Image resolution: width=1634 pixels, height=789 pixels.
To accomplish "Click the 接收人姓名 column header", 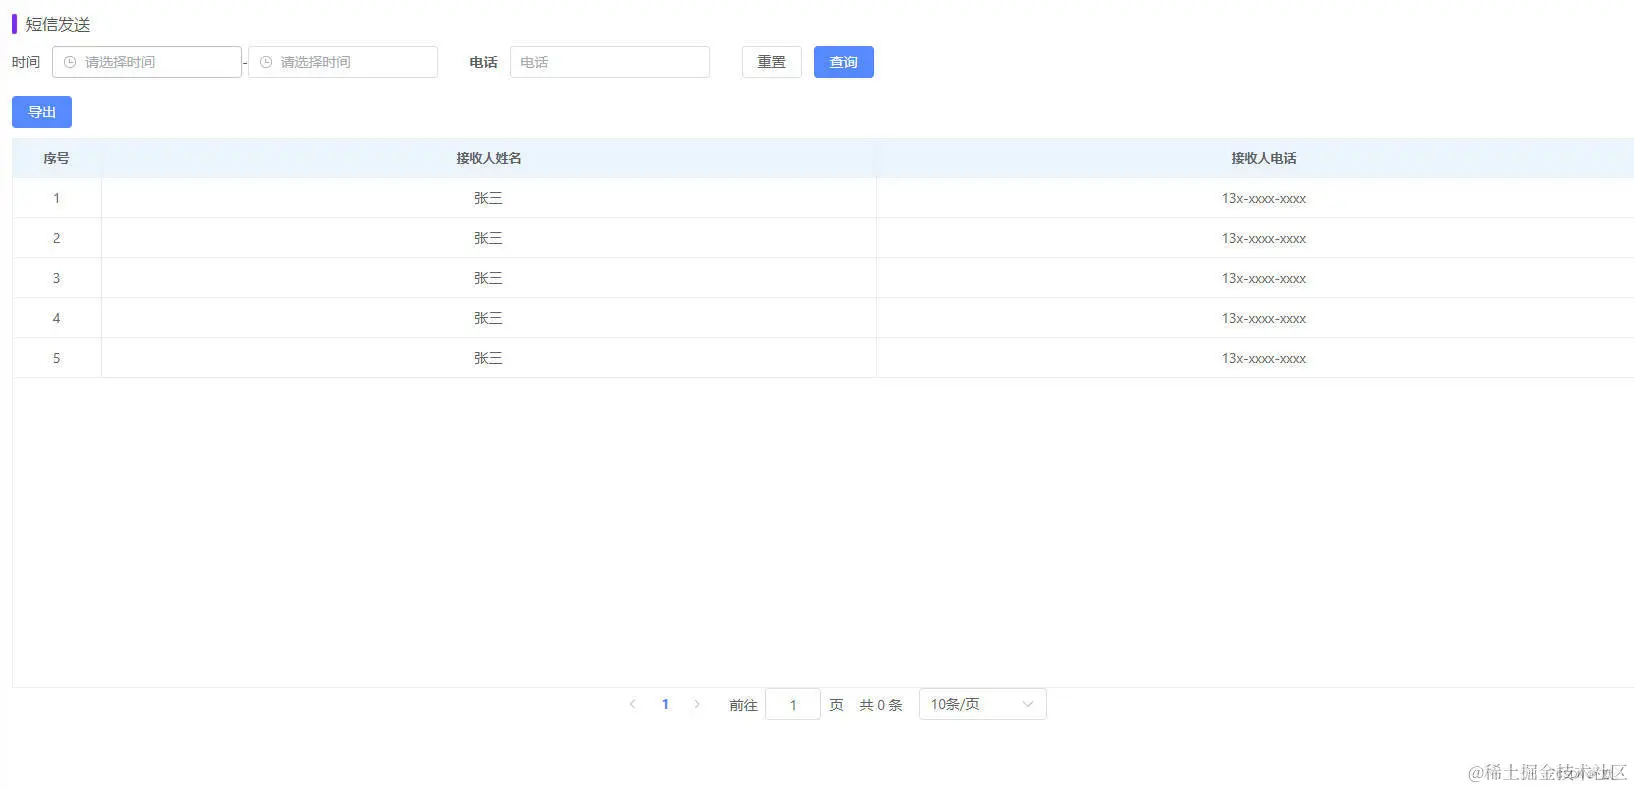I will (489, 158).
